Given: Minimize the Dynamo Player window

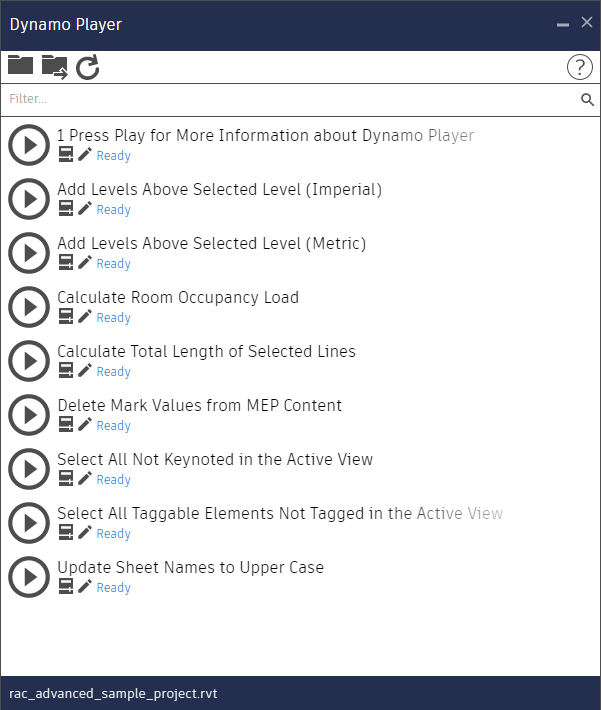Looking at the screenshot, I should tap(564, 24).
